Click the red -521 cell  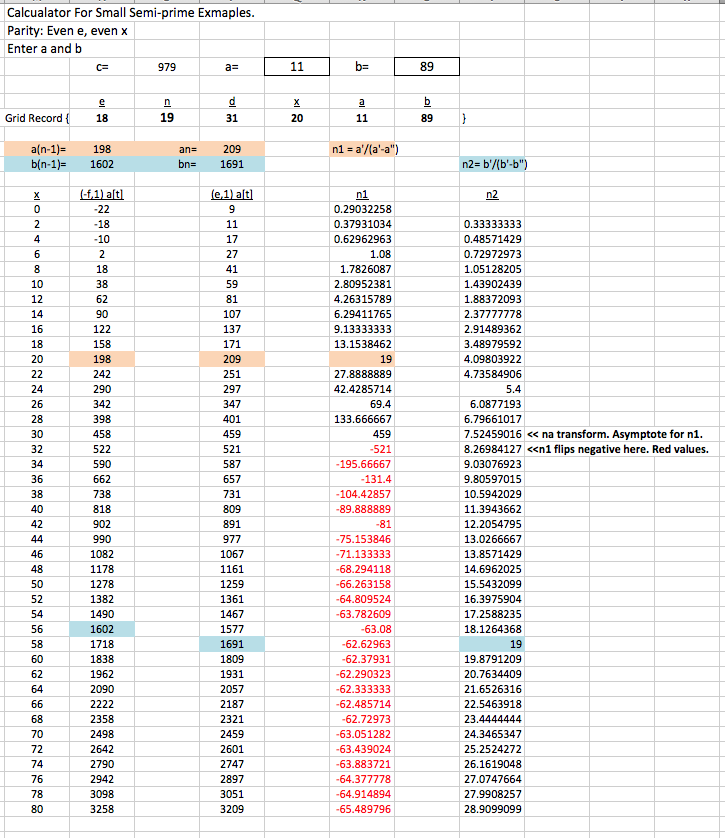(362, 449)
